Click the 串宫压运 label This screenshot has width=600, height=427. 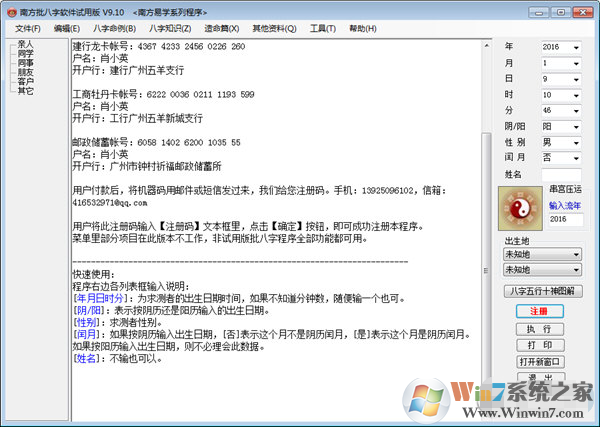pos(566,189)
